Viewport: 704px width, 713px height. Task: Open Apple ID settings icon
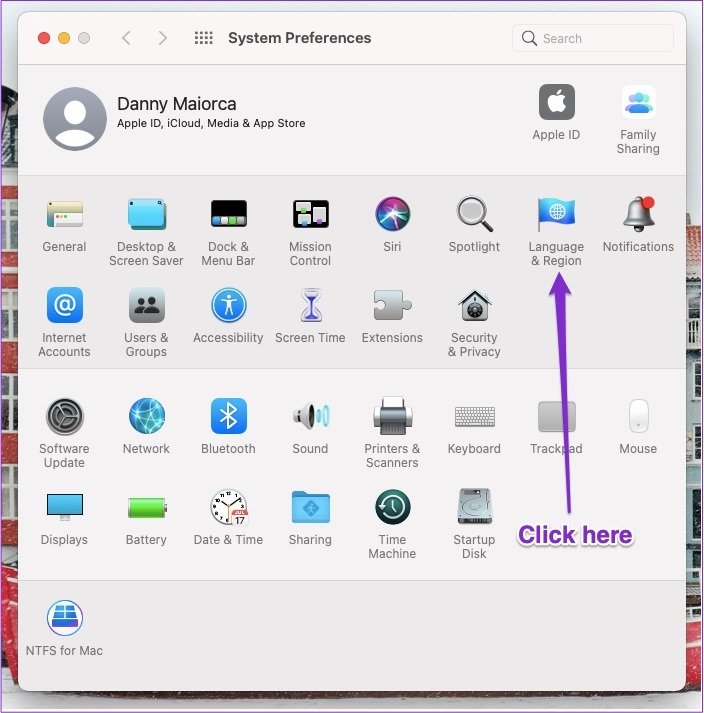click(557, 102)
